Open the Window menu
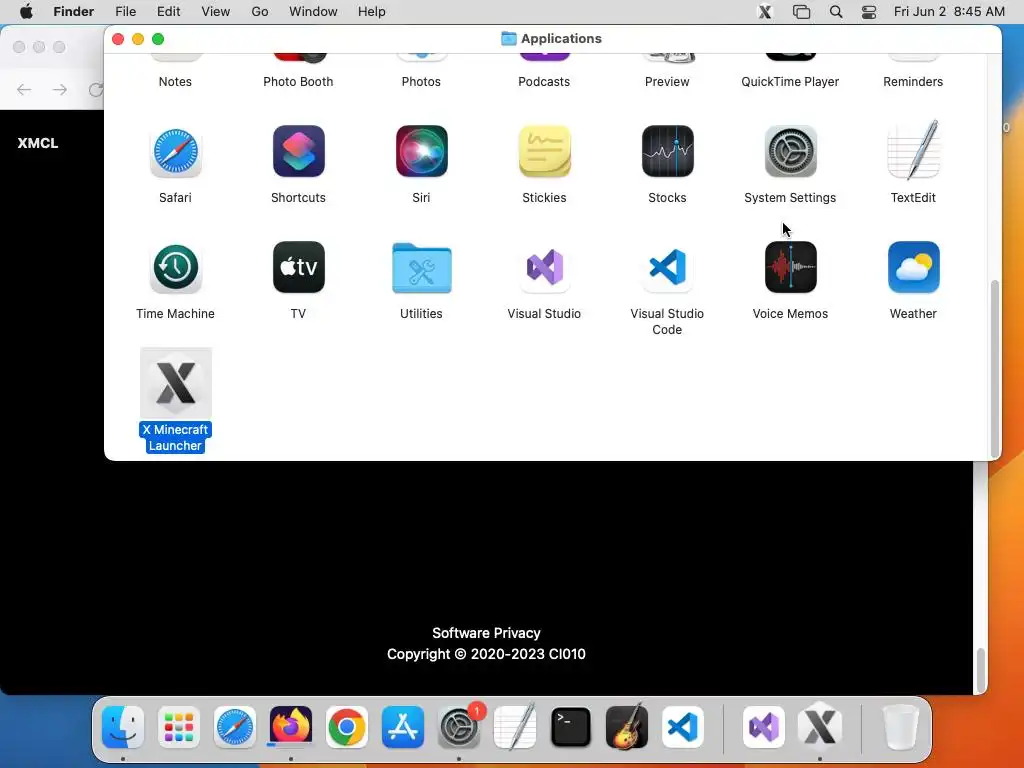 coord(313,12)
